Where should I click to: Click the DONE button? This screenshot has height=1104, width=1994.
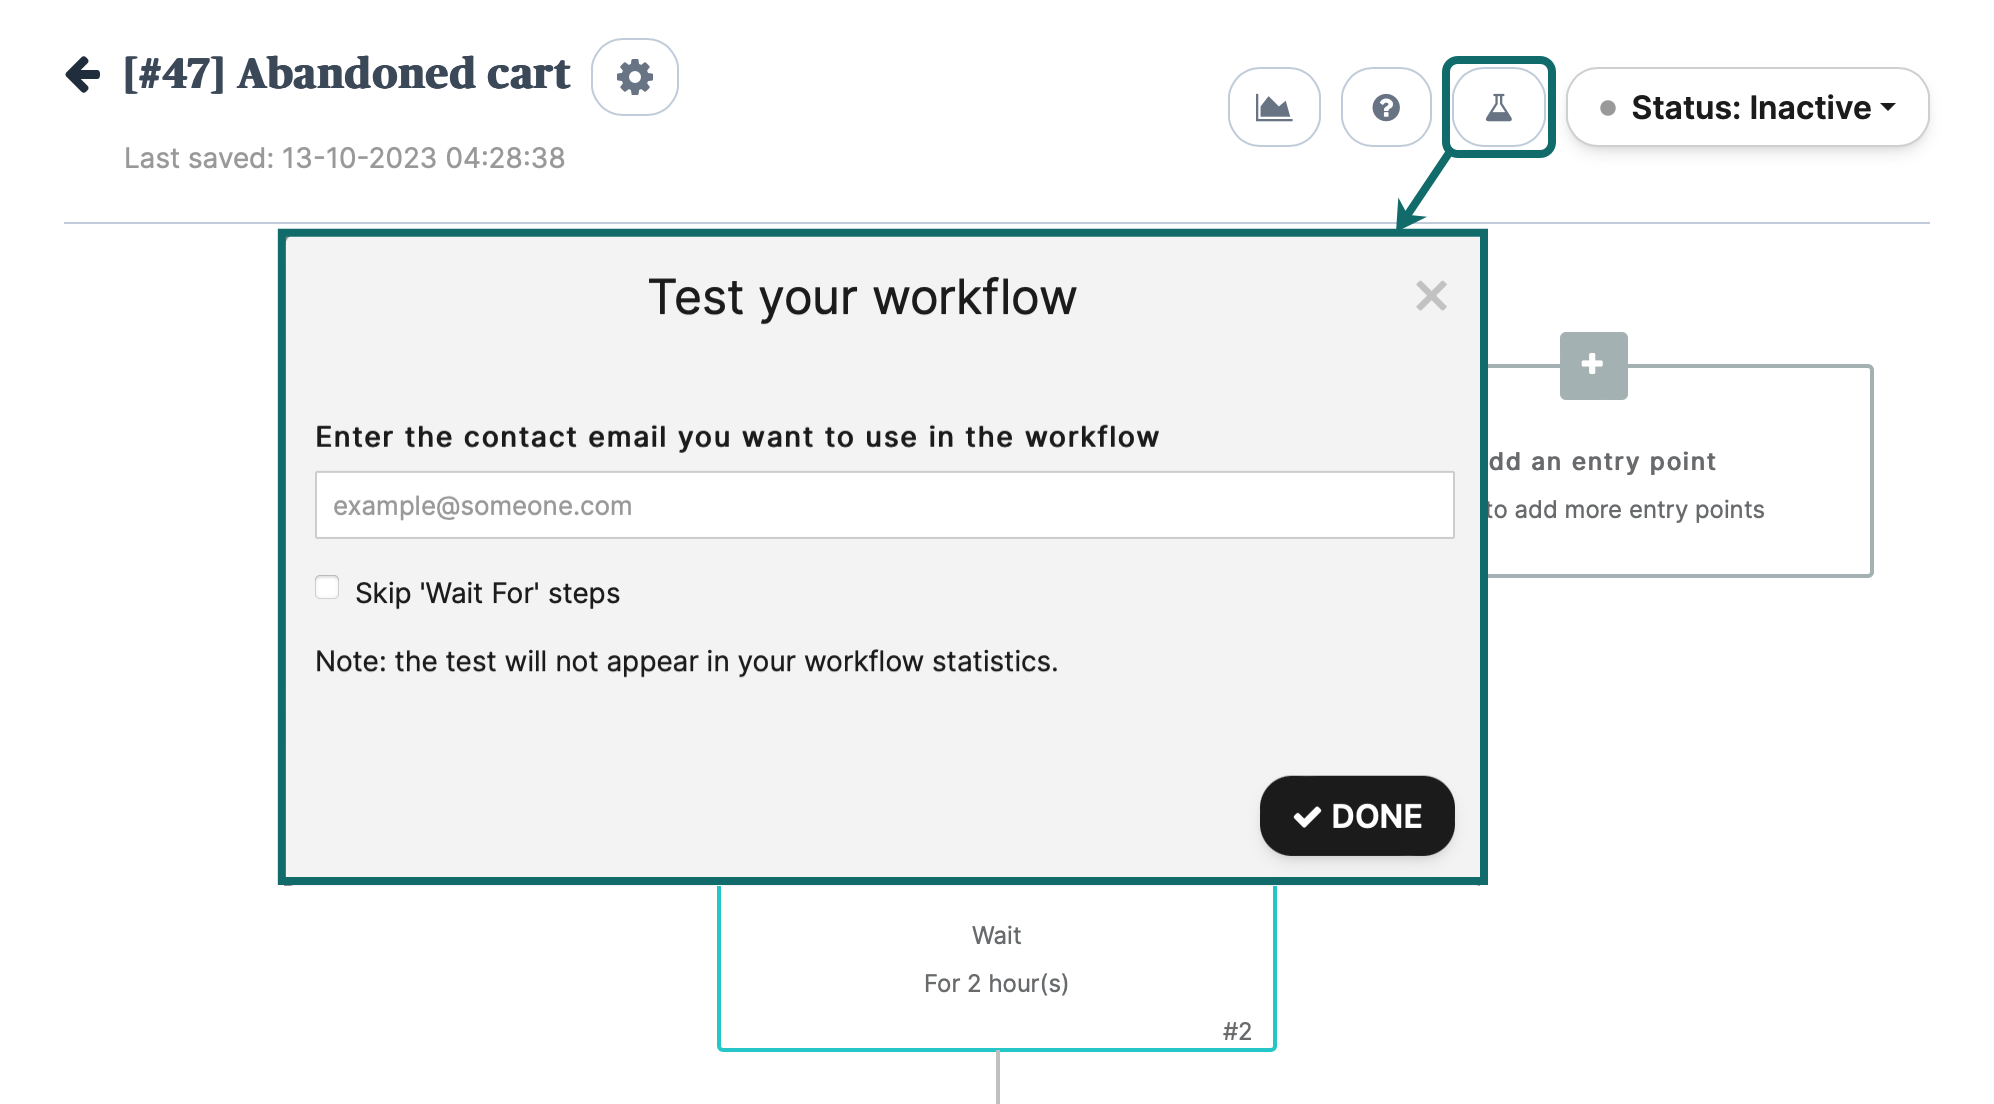pos(1356,816)
